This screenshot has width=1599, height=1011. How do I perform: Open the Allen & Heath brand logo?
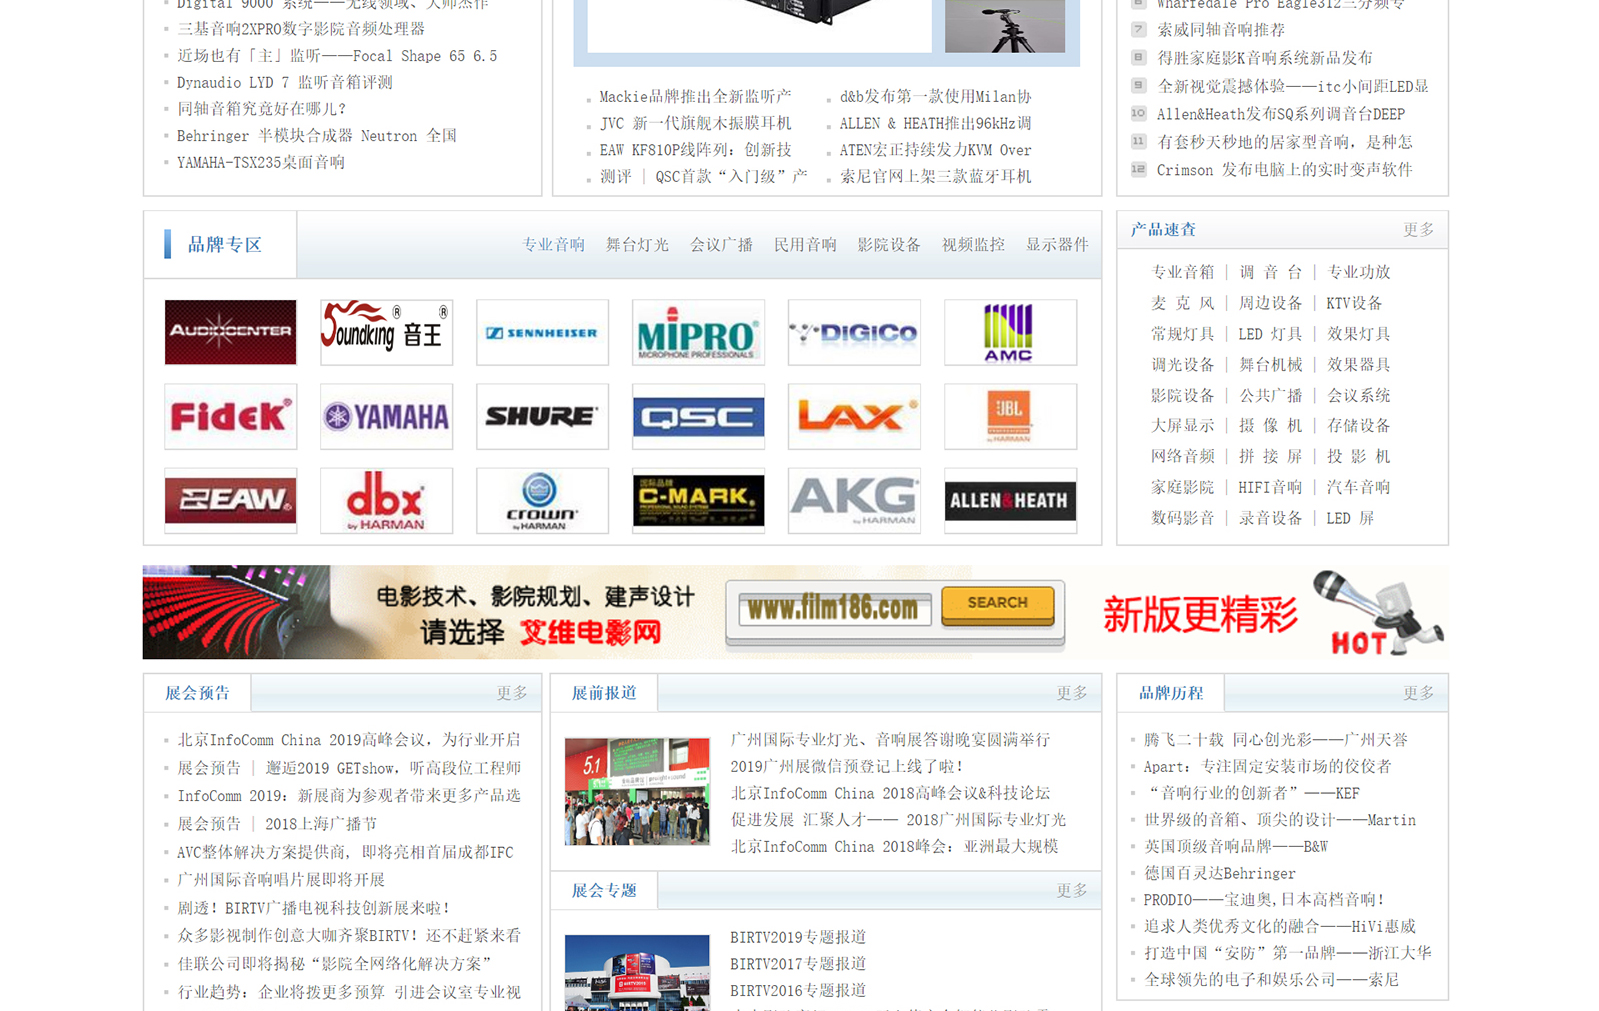[x=1010, y=500]
